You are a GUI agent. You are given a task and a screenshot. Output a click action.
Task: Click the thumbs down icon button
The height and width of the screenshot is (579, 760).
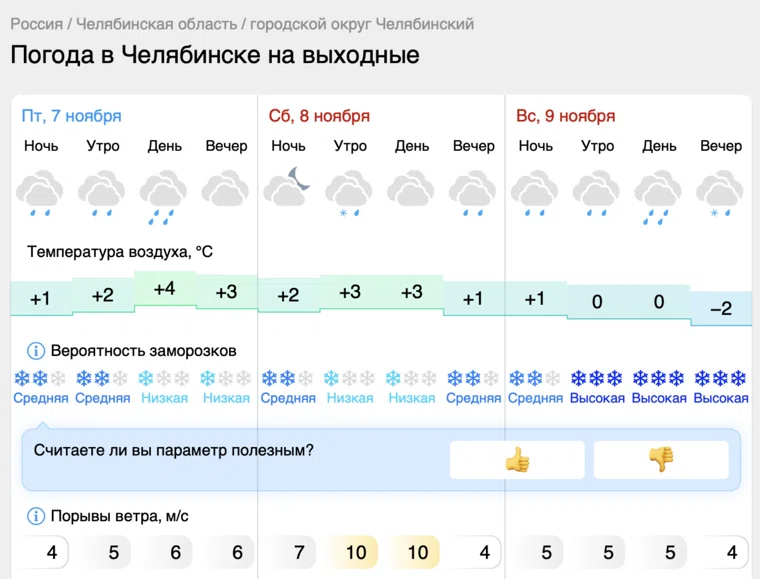click(661, 460)
